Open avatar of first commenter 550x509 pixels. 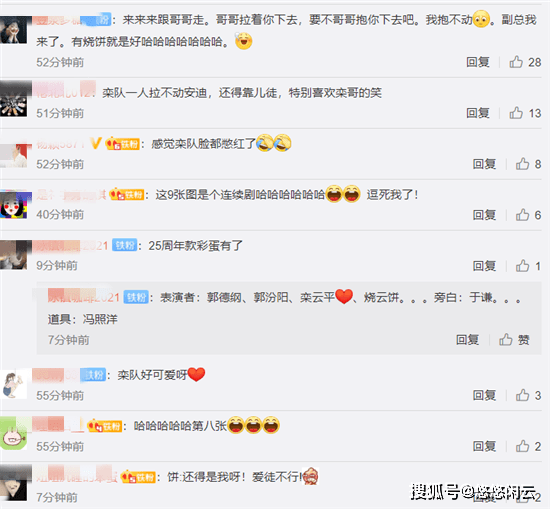click(13, 30)
